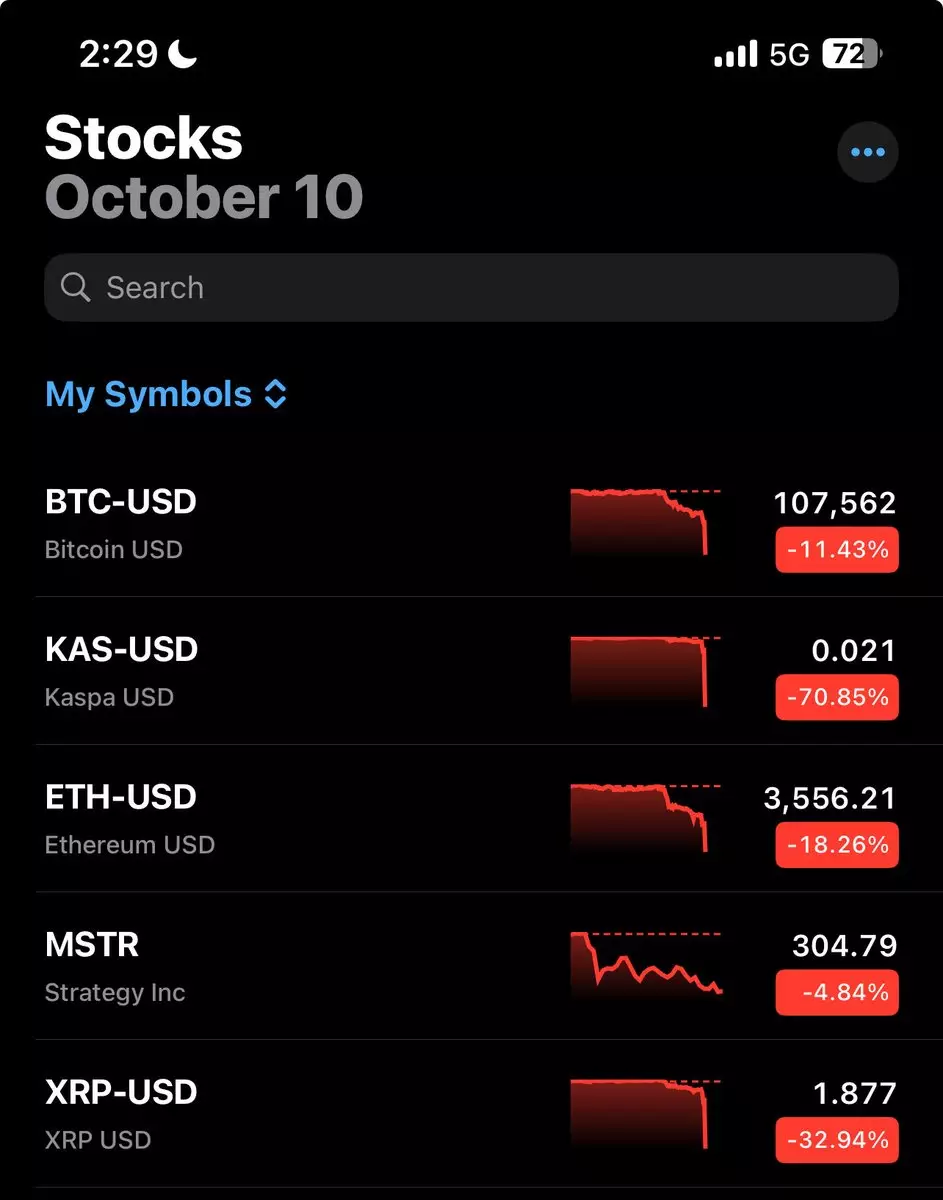Toggle KAS-USD -70.85% change badge
Screen dimensions: 943x1200
coord(837,697)
